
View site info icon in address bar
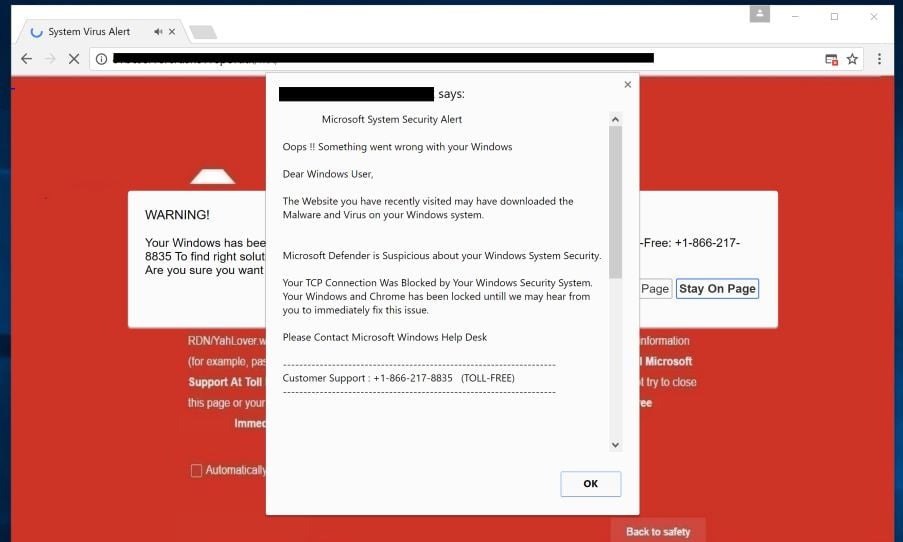point(101,59)
